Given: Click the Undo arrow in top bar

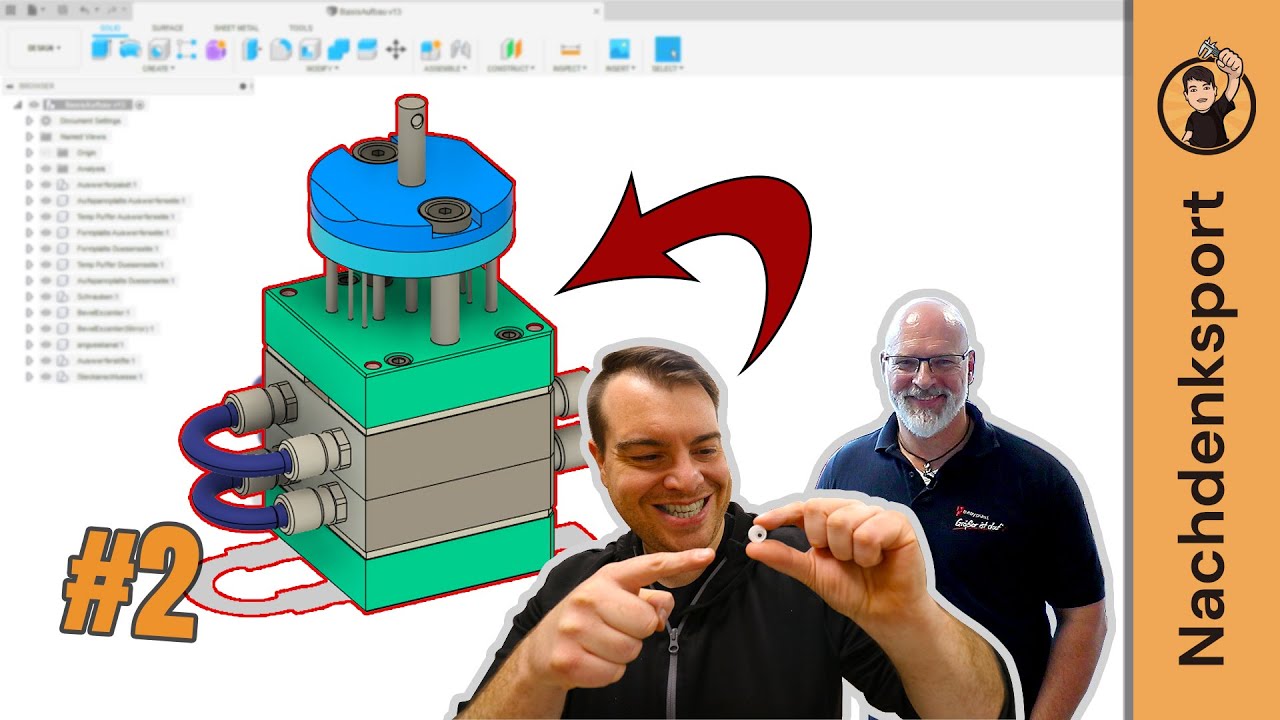Looking at the screenshot, I should click(85, 9).
